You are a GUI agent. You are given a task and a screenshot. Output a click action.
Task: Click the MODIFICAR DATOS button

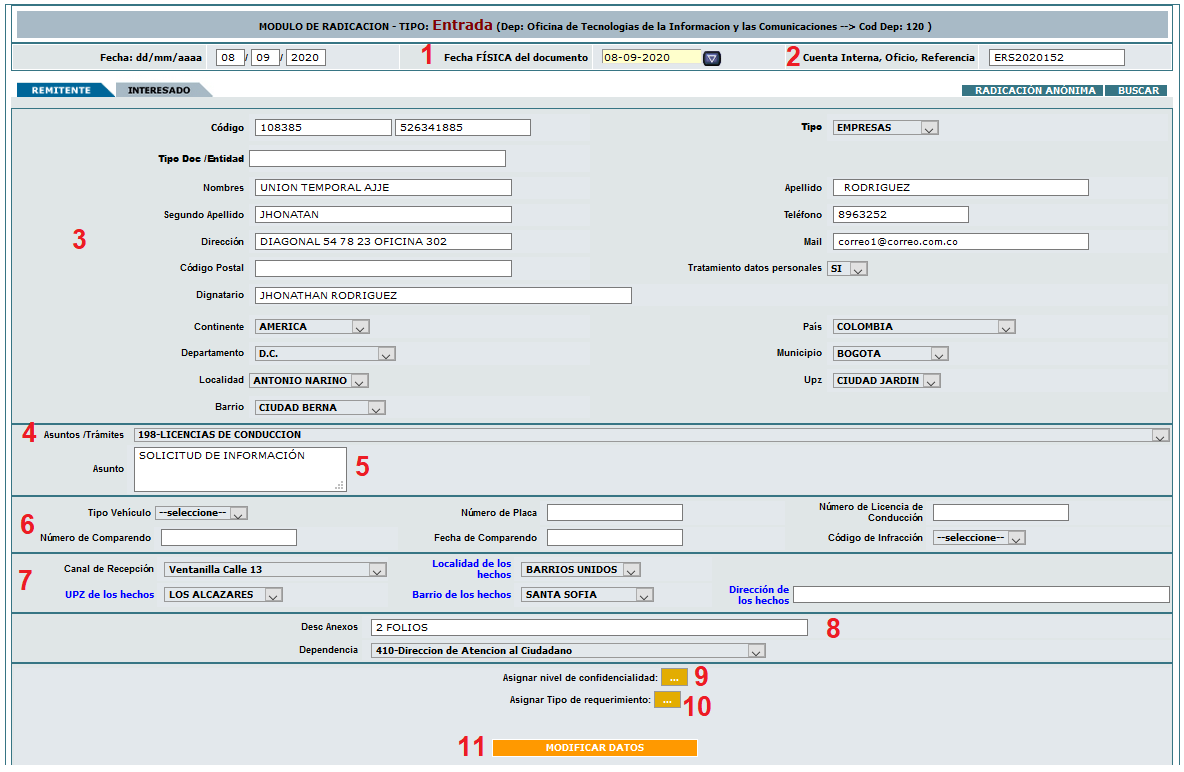point(594,747)
